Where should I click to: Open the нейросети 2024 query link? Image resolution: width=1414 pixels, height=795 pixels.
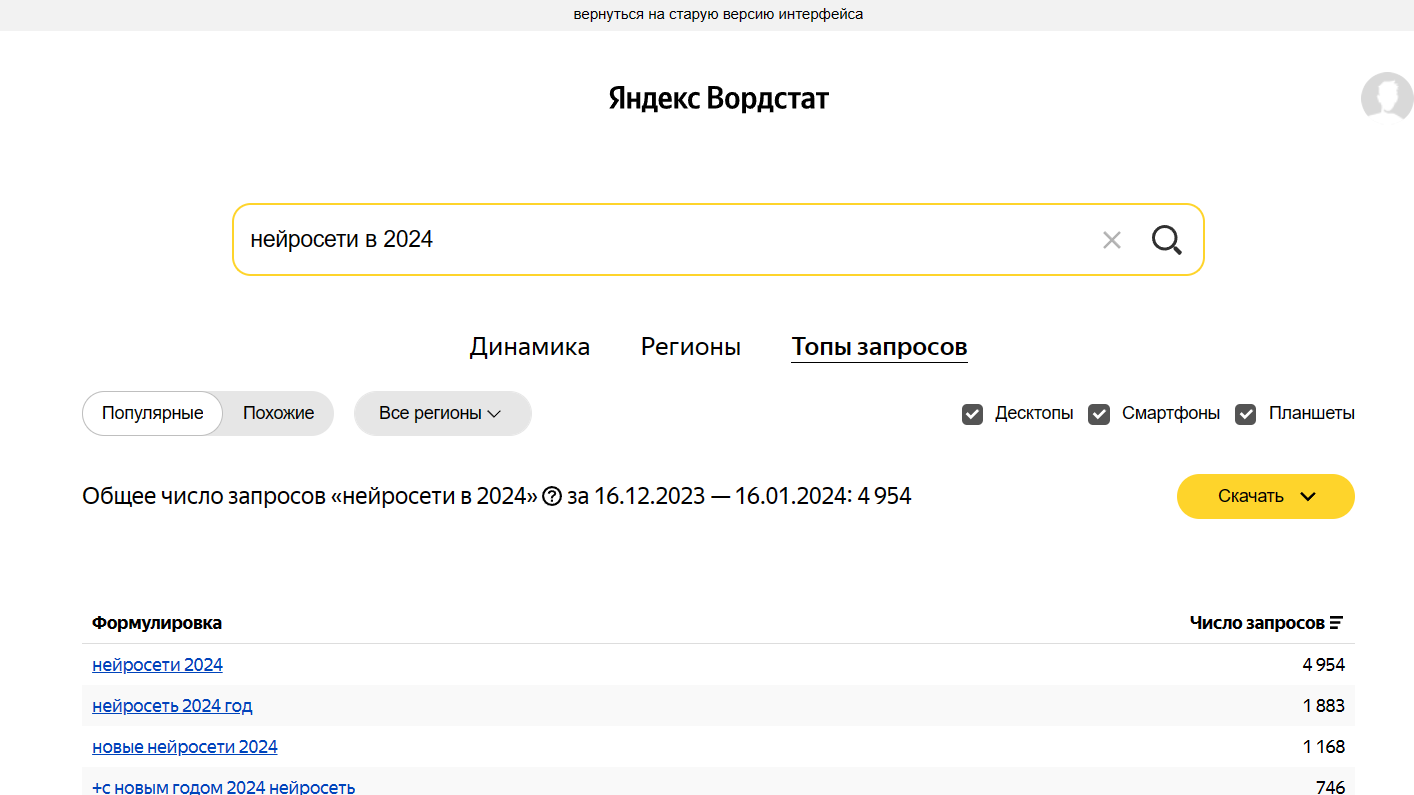tap(157, 665)
